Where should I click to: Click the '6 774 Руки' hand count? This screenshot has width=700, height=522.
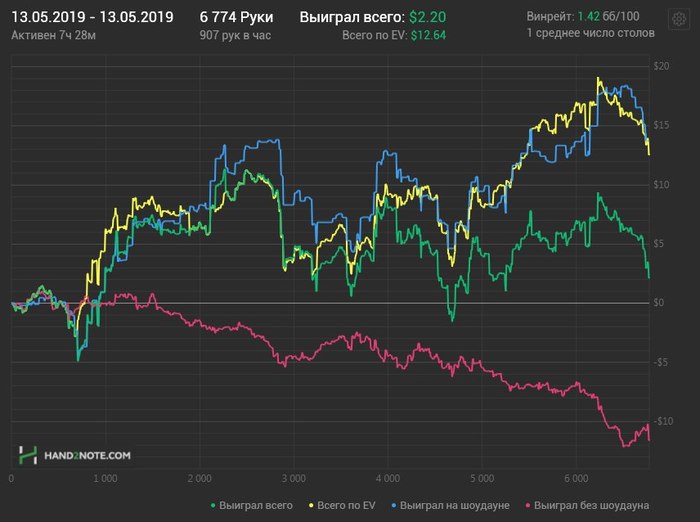coord(236,17)
